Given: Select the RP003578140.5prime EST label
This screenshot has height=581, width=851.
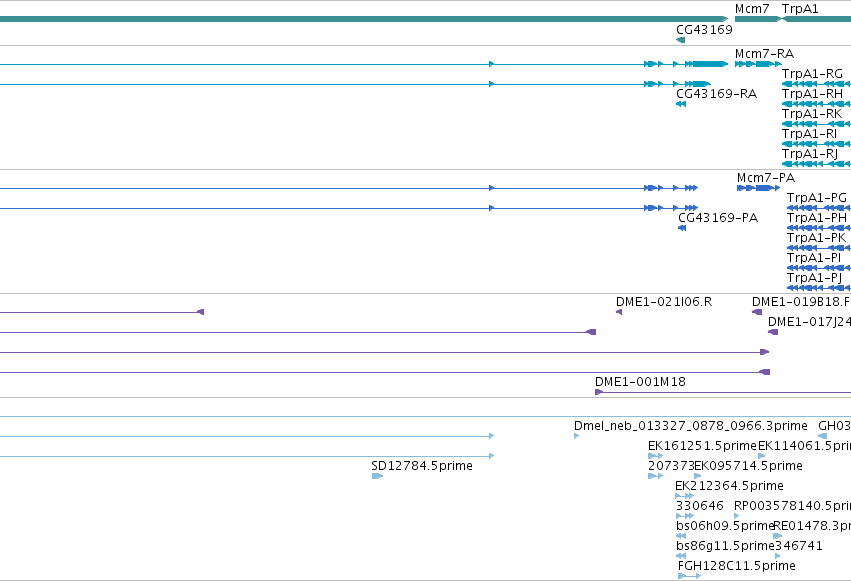Looking at the screenshot, I should coord(792,507).
